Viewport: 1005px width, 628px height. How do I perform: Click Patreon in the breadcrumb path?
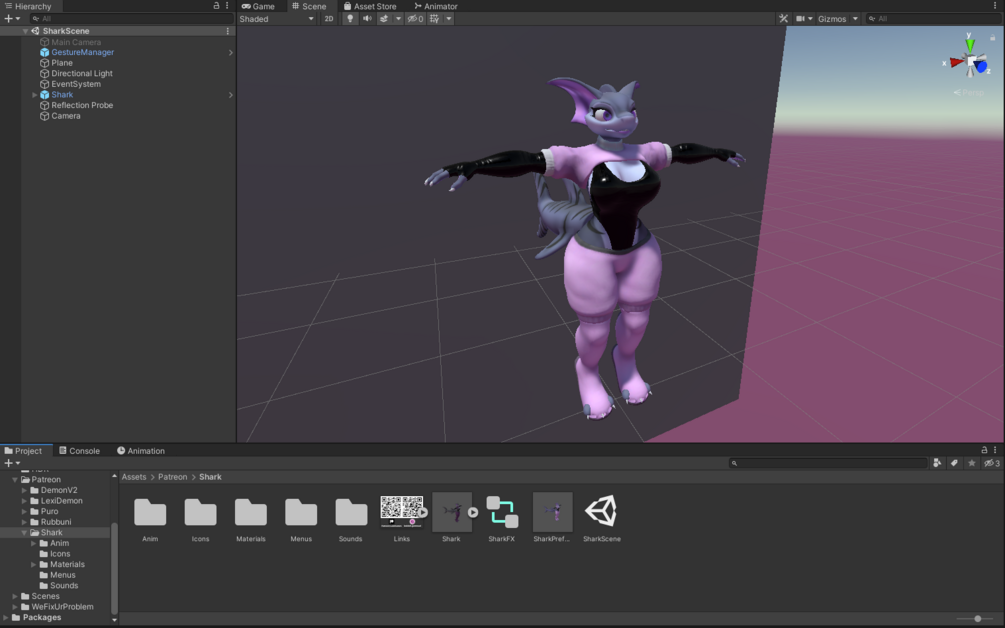tap(172, 477)
